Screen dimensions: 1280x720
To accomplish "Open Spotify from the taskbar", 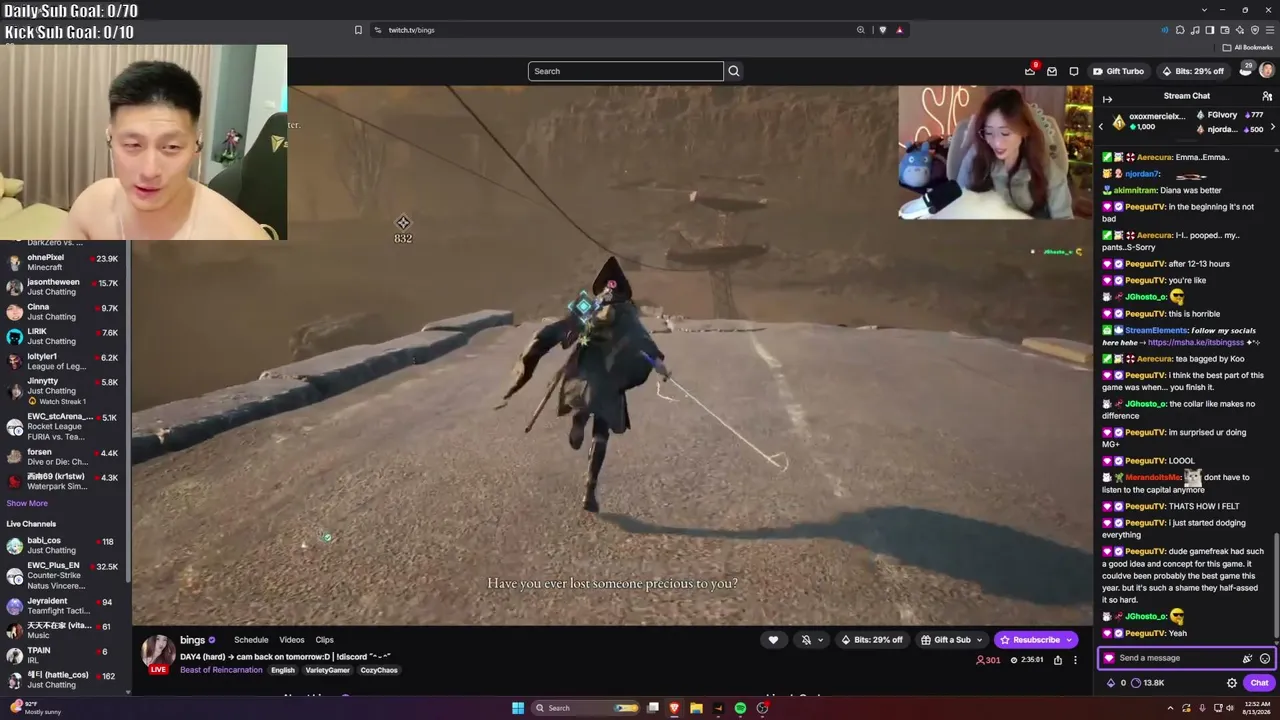I will 740,708.
